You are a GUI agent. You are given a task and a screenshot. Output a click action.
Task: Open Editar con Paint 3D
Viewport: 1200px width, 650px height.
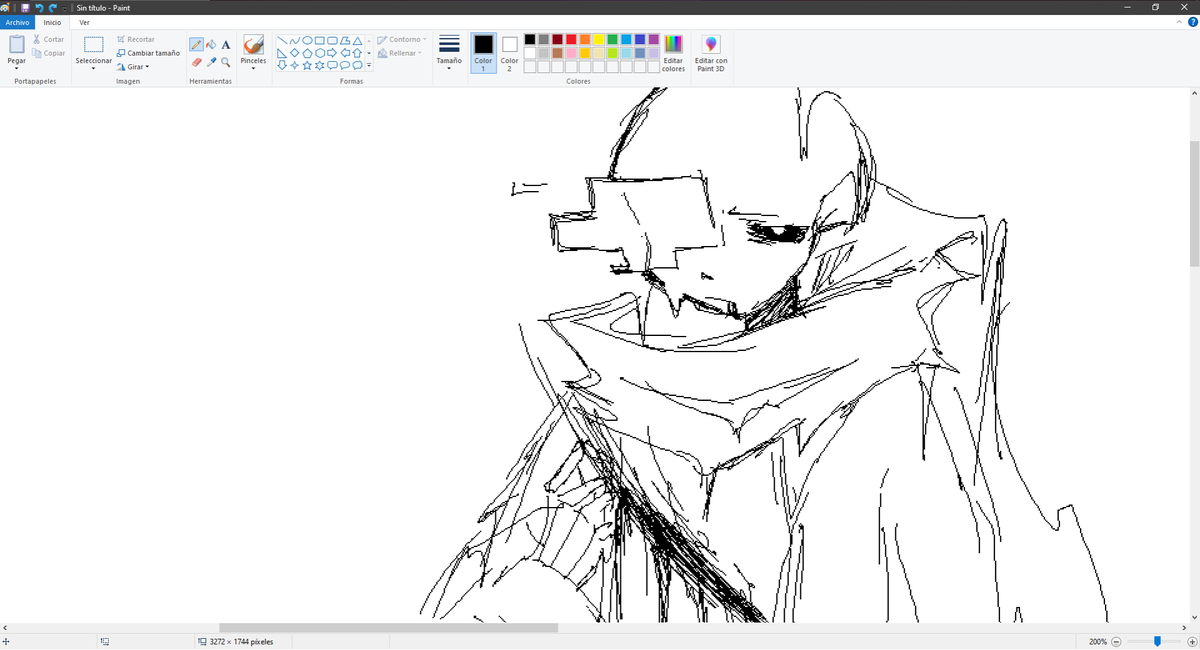[x=711, y=54]
